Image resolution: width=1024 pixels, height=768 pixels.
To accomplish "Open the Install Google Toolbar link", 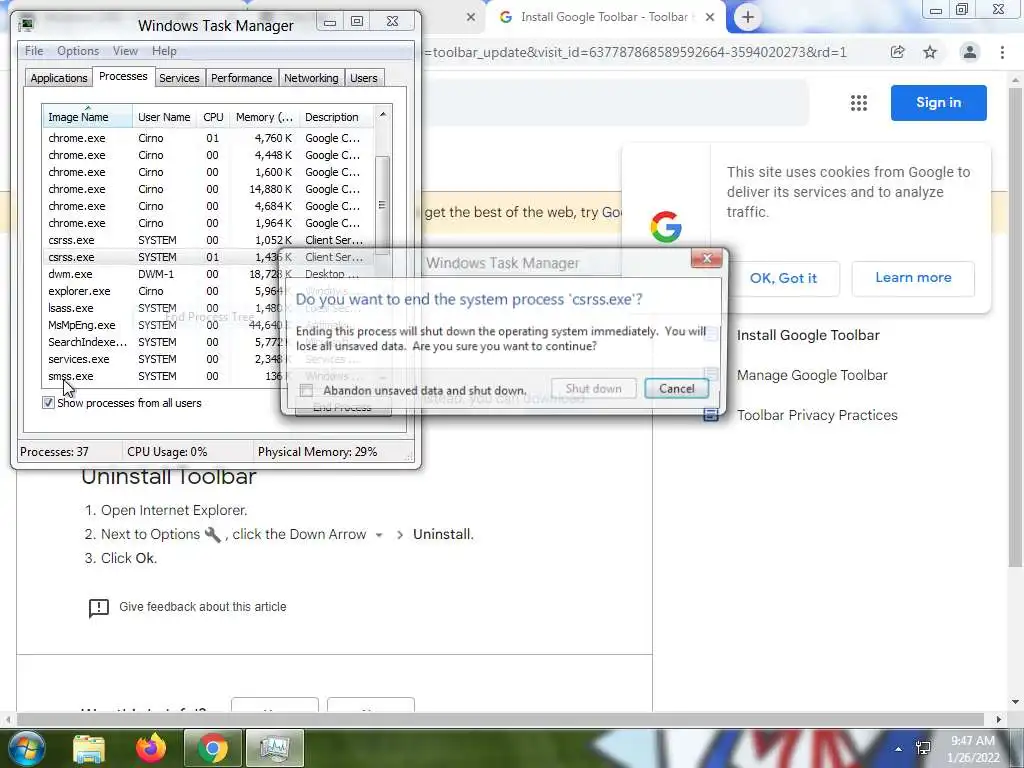I will tap(808, 336).
